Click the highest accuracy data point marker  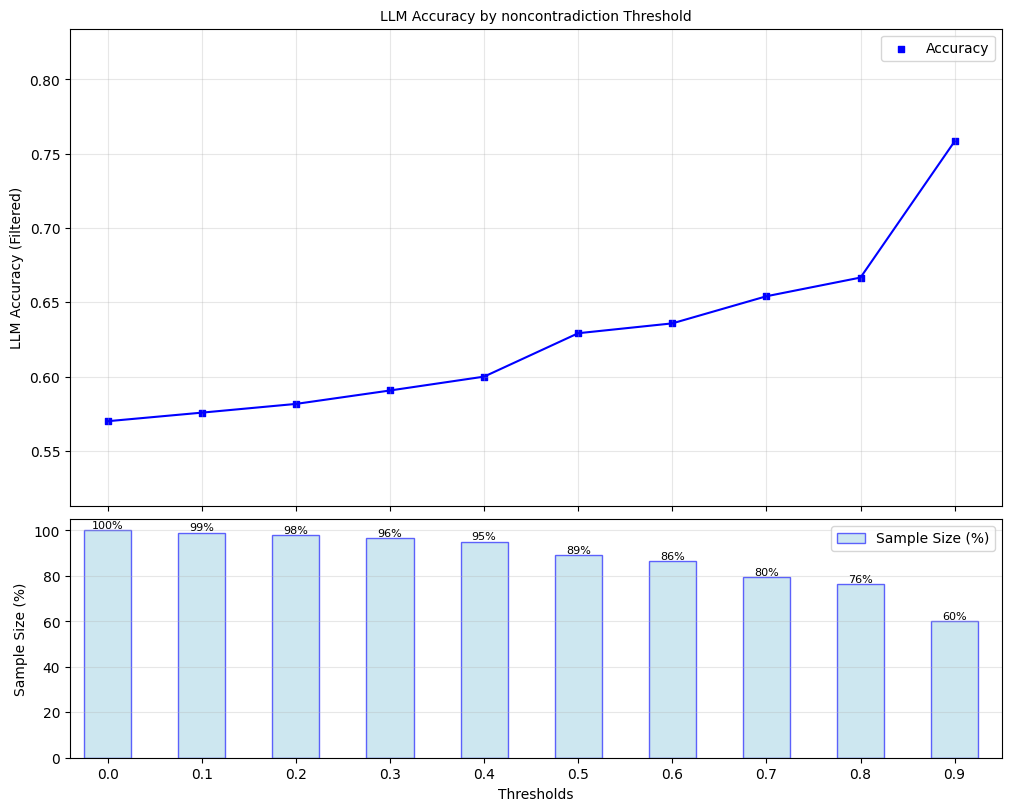955,141
